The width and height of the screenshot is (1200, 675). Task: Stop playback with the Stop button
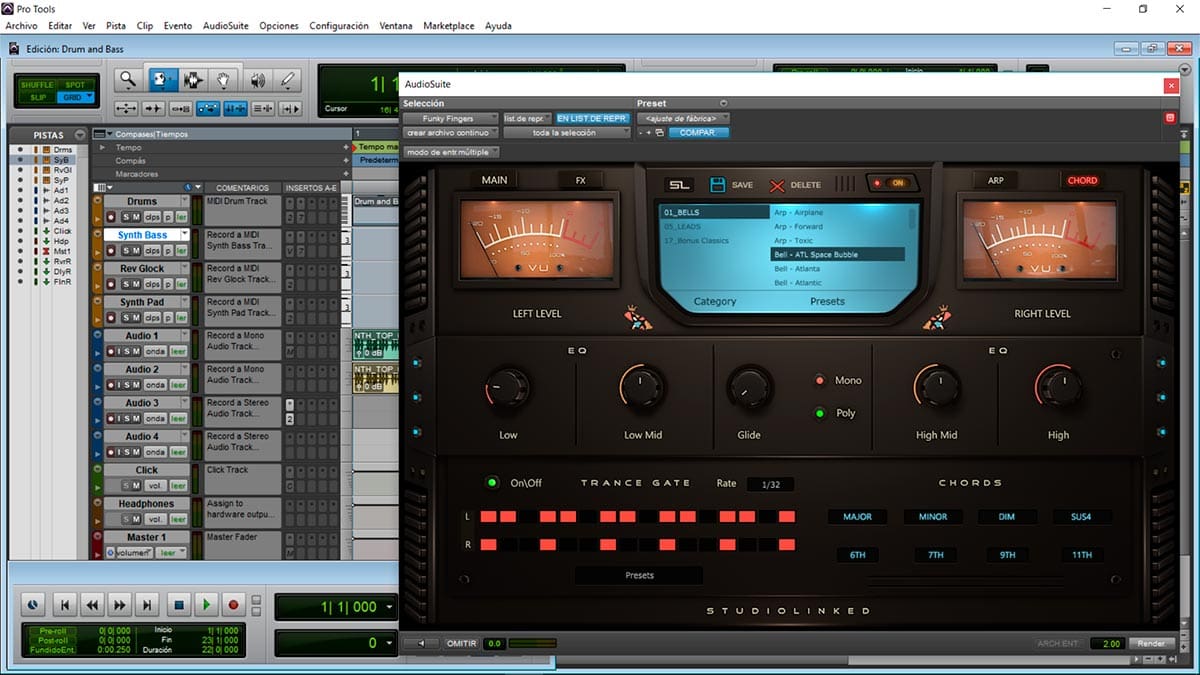pyautogui.click(x=178, y=604)
